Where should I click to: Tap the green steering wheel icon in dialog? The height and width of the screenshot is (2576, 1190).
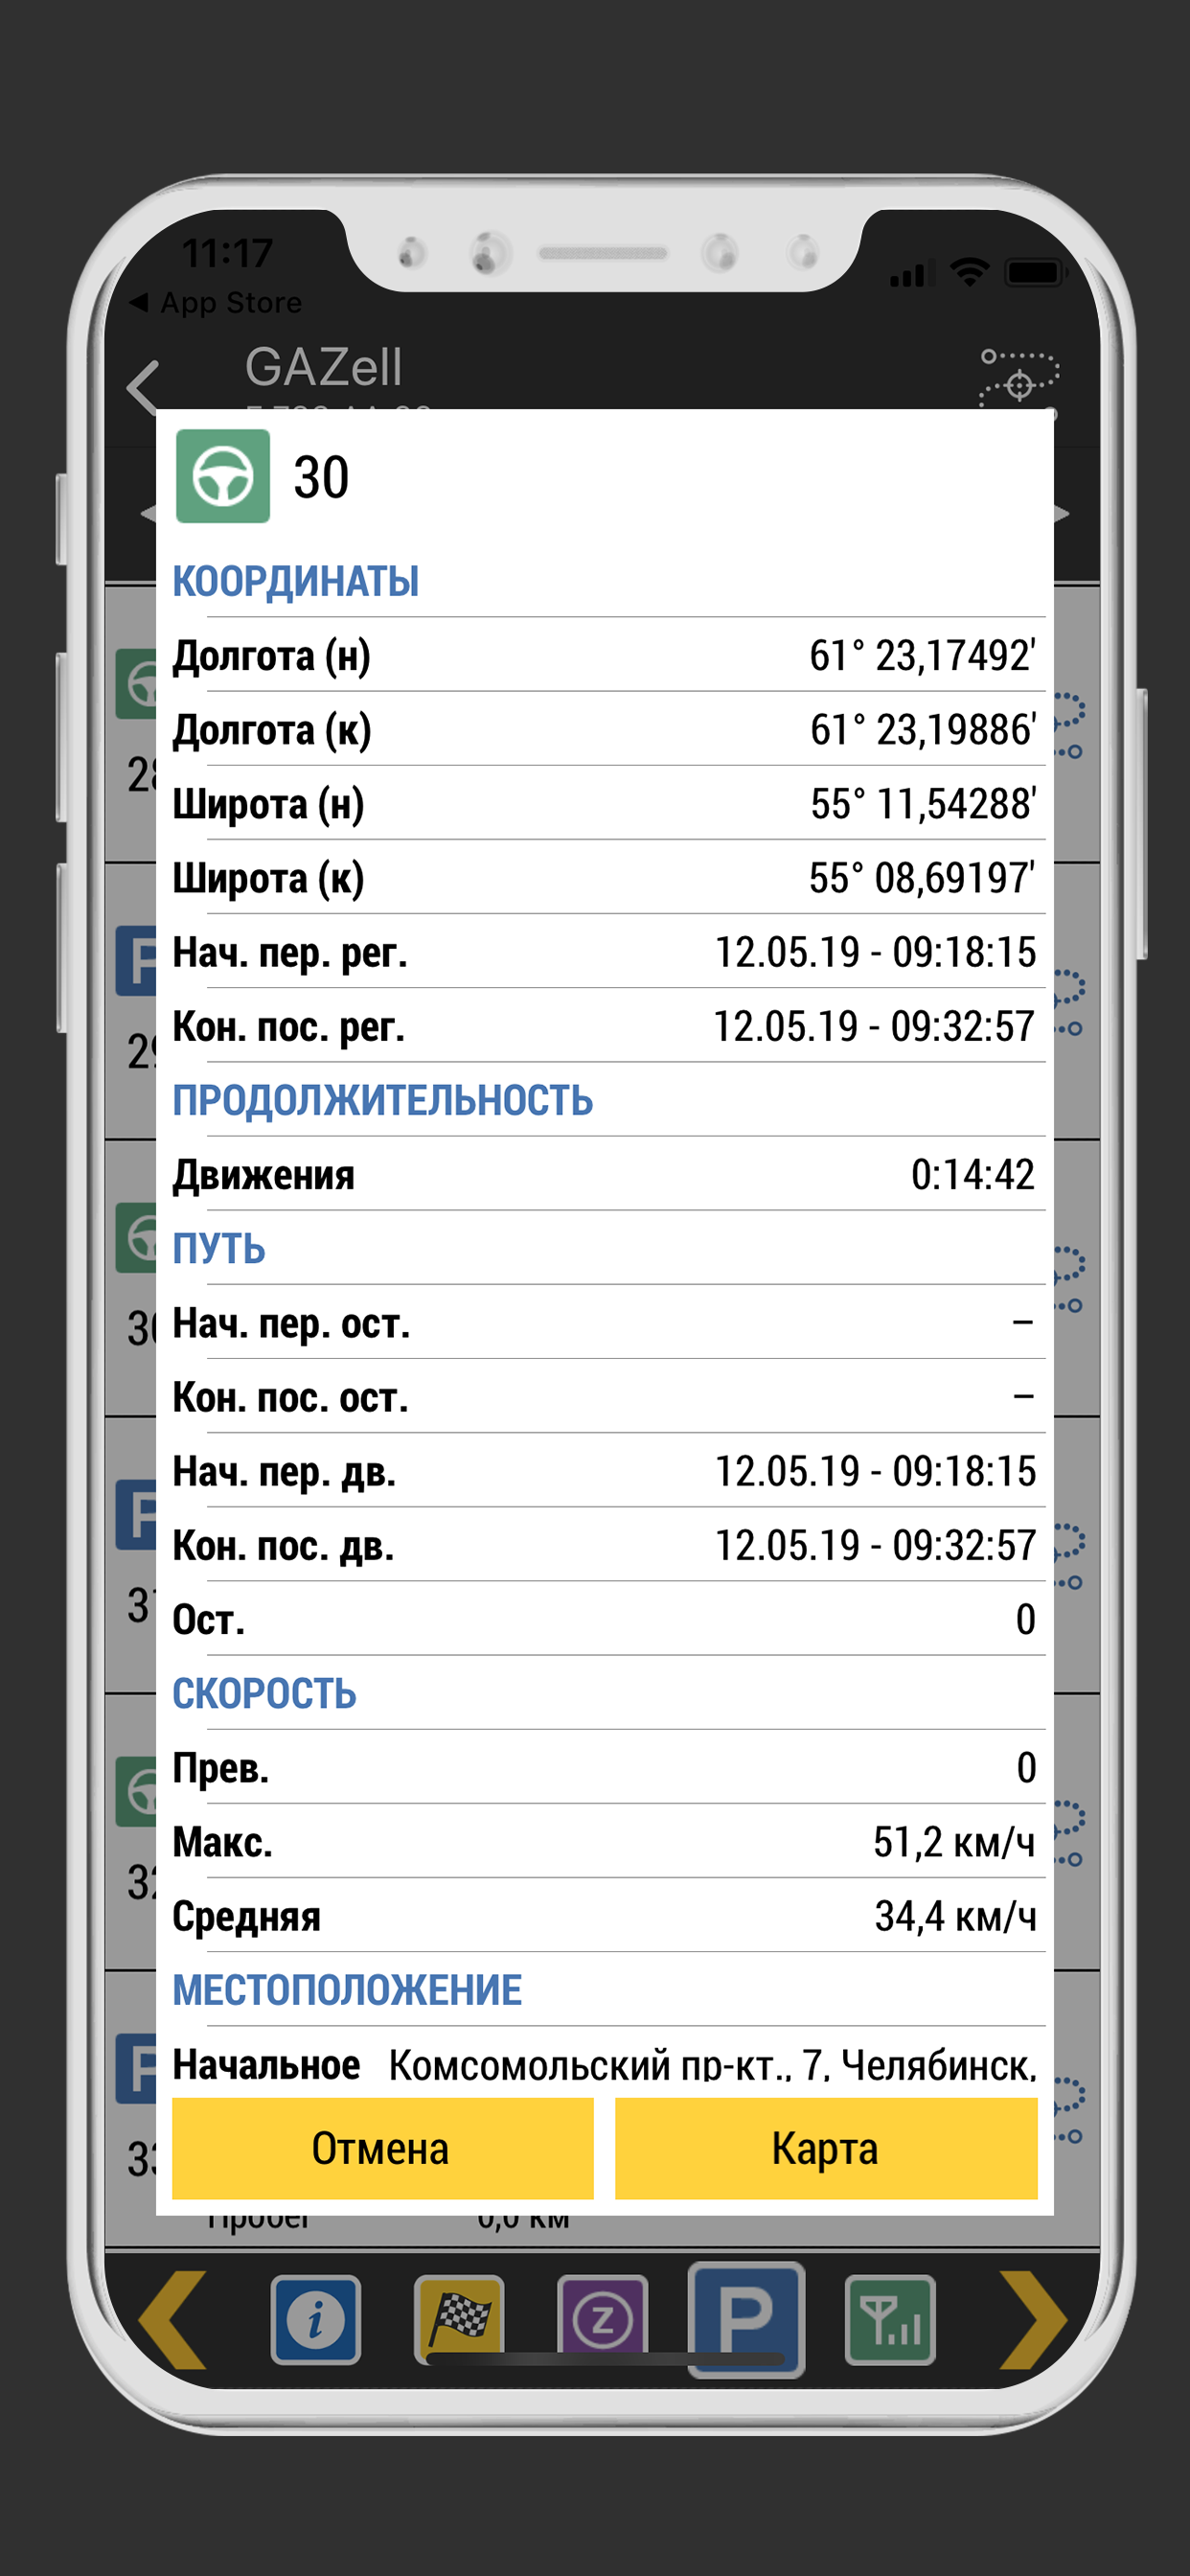point(222,476)
